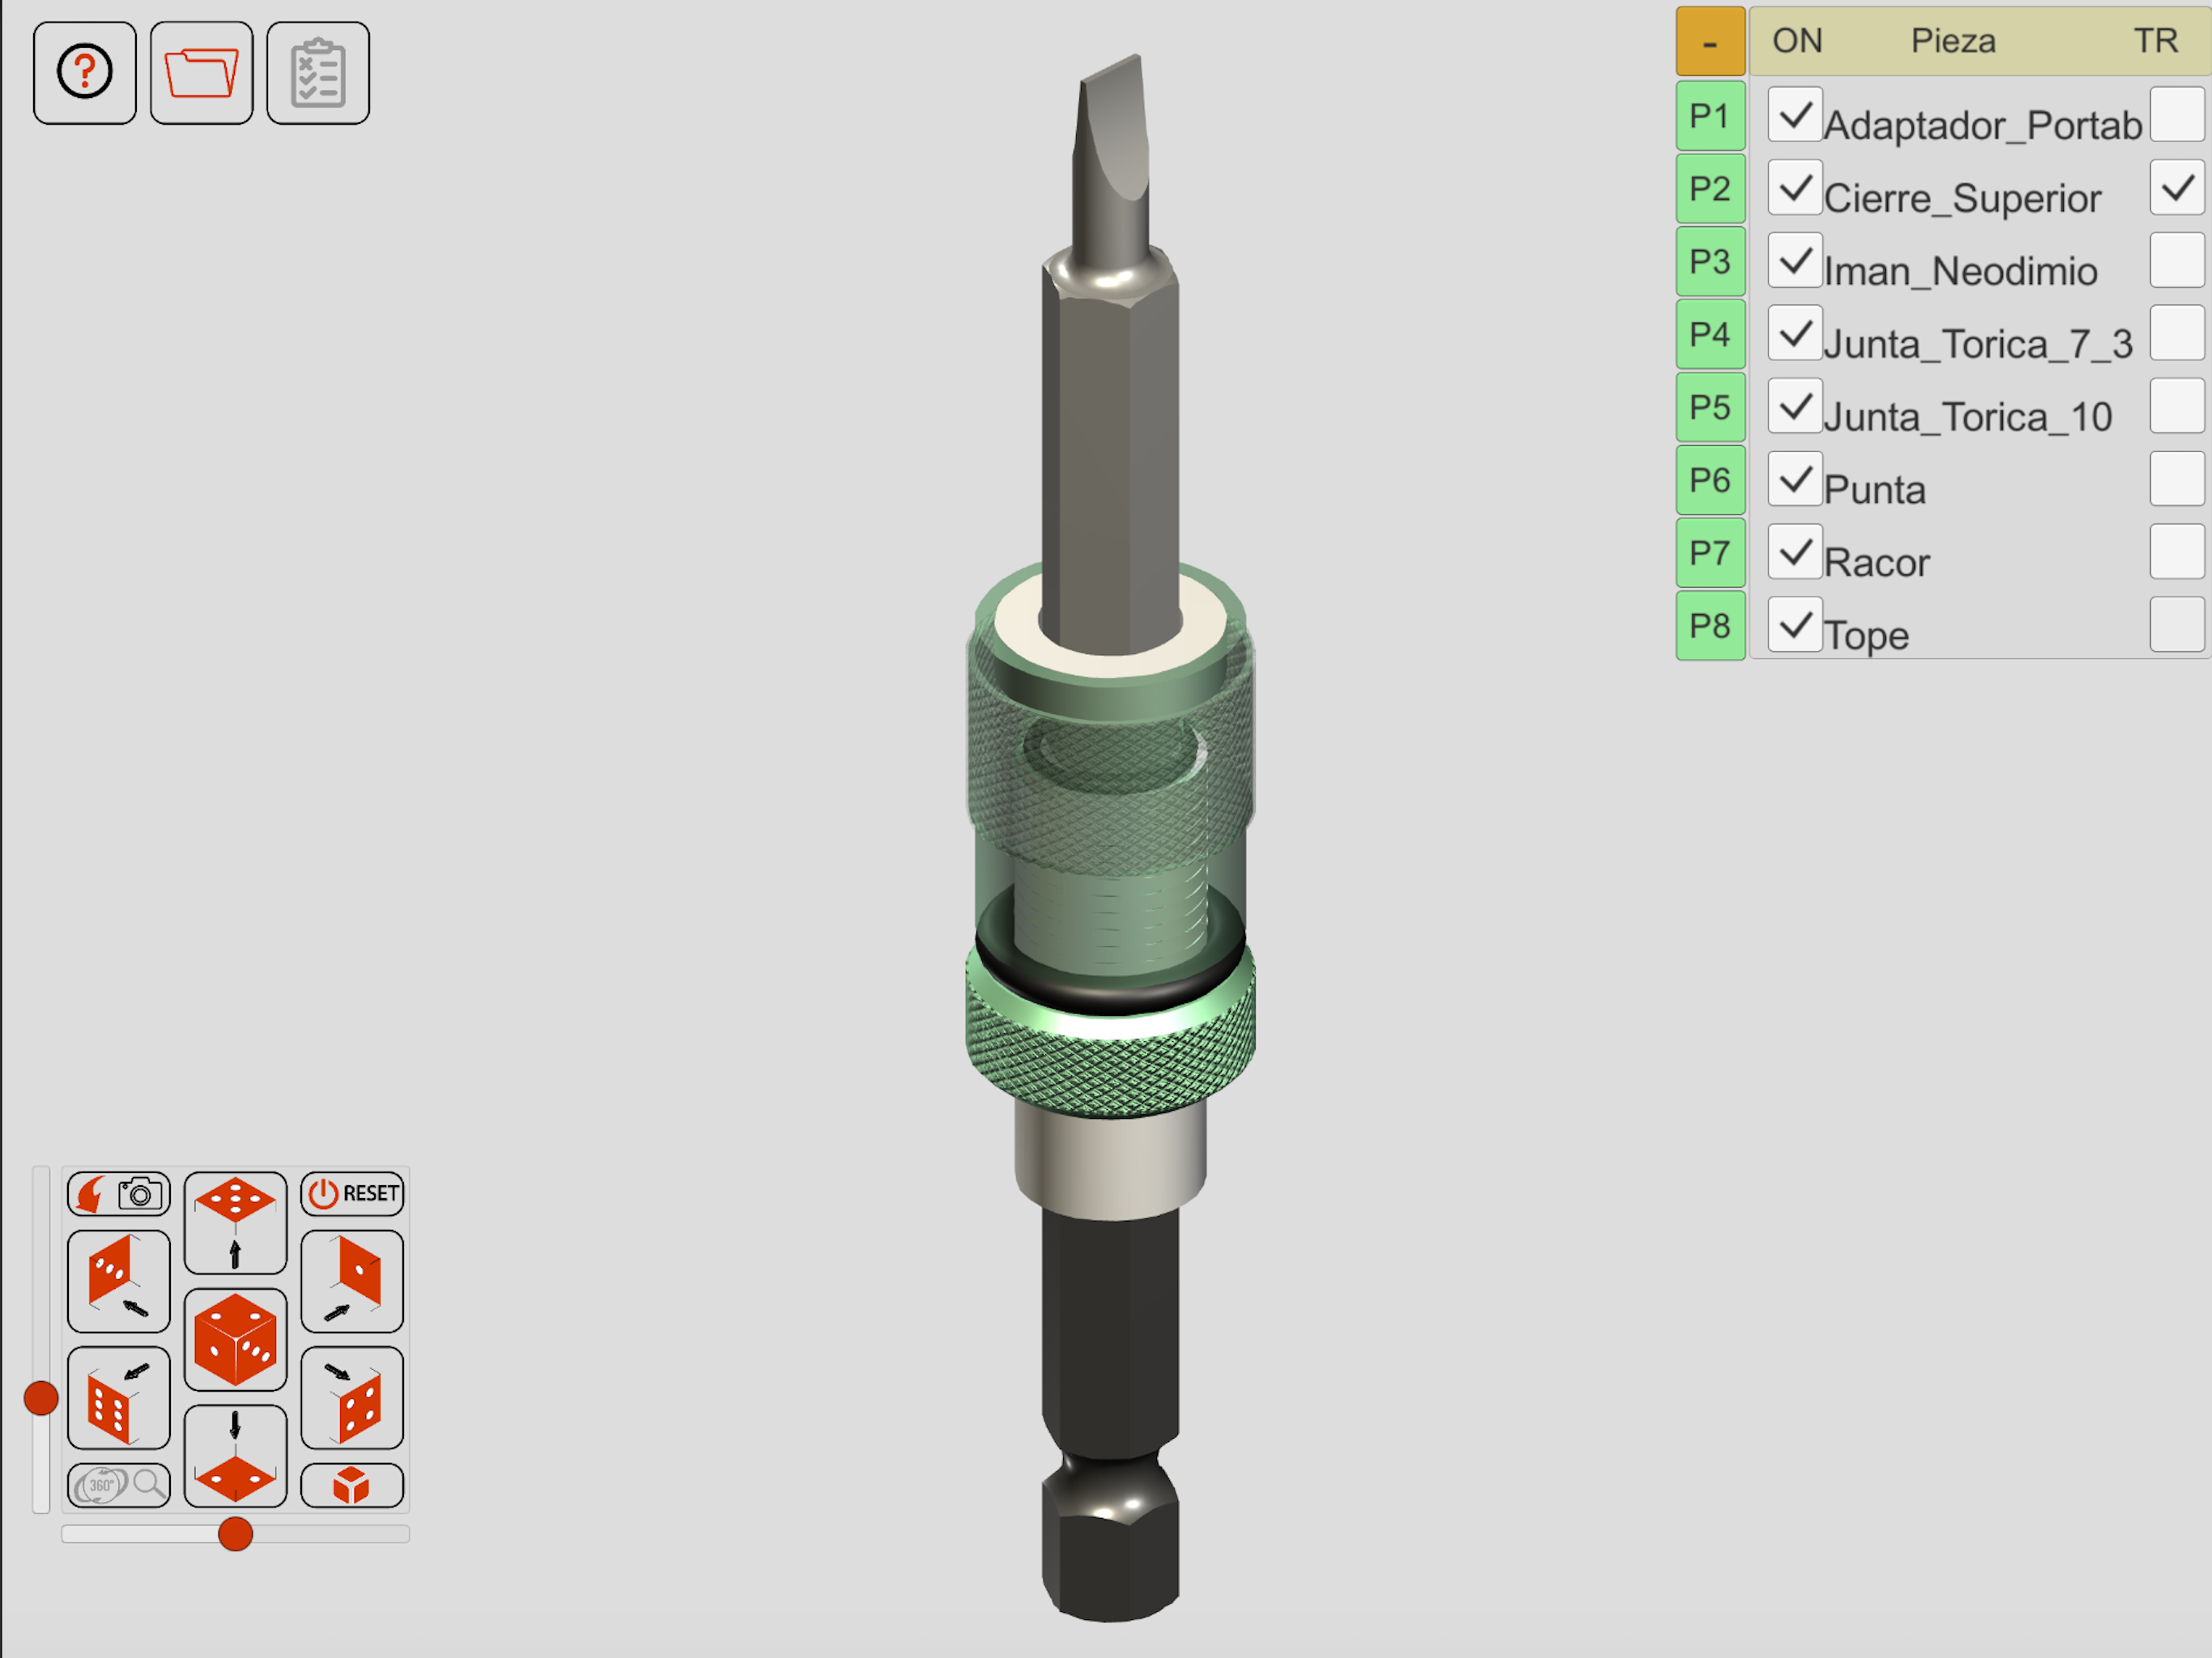Click the Iman_Neodimio part name

pos(1960,271)
